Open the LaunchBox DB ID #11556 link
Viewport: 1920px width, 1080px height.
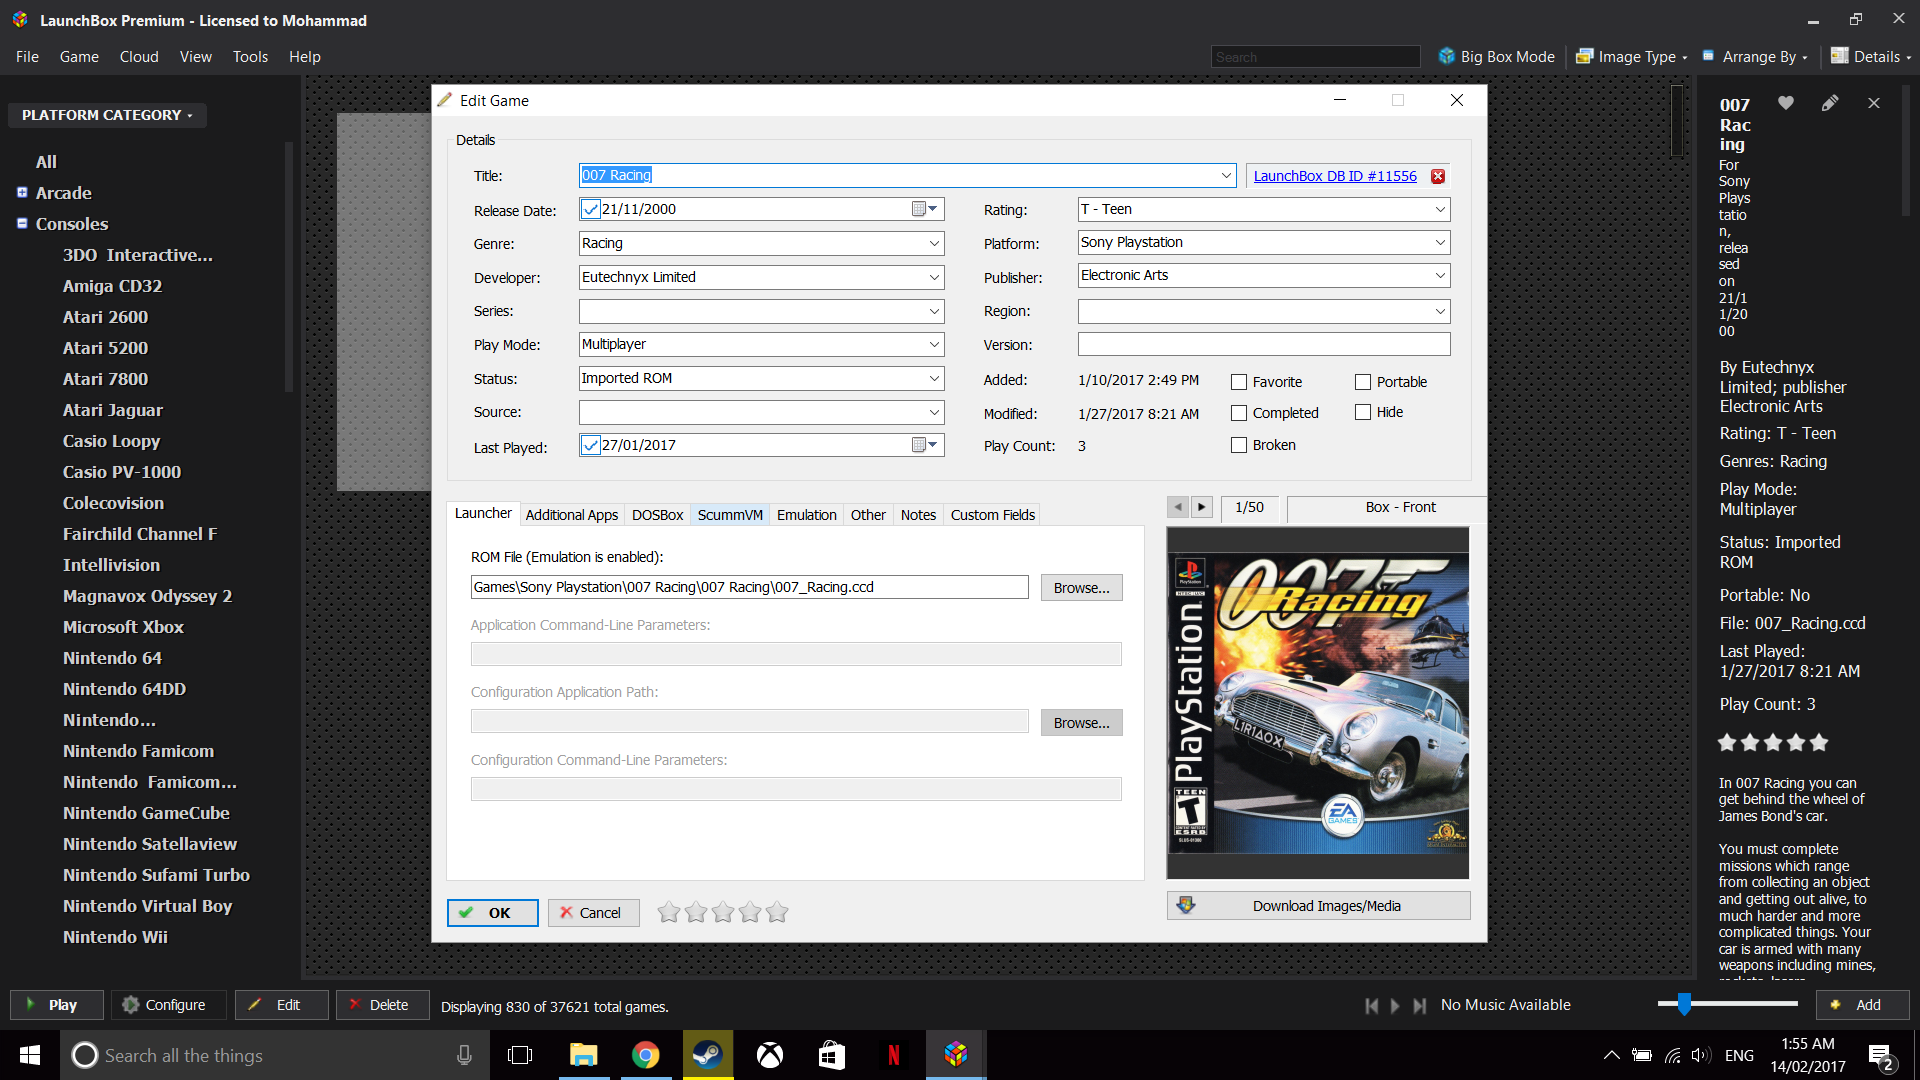(1335, 176)
